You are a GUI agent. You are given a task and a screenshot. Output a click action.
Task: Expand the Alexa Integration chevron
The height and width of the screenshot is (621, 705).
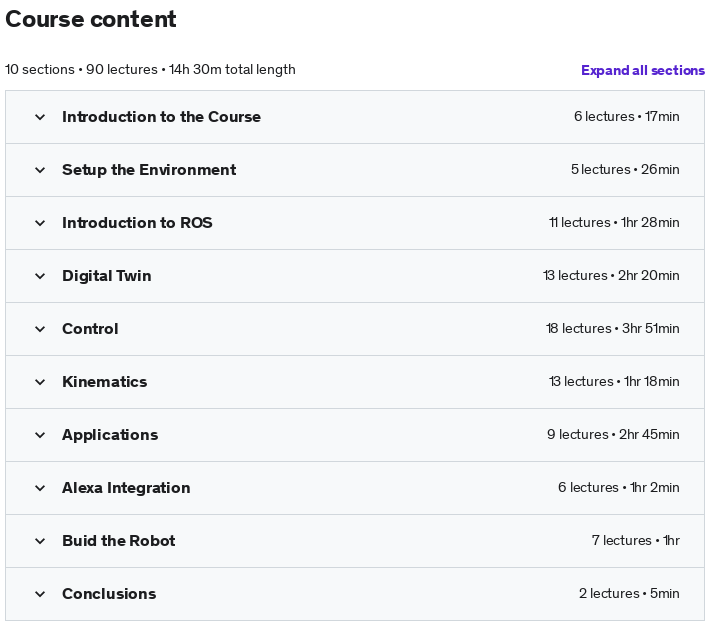tap(40, 489)
